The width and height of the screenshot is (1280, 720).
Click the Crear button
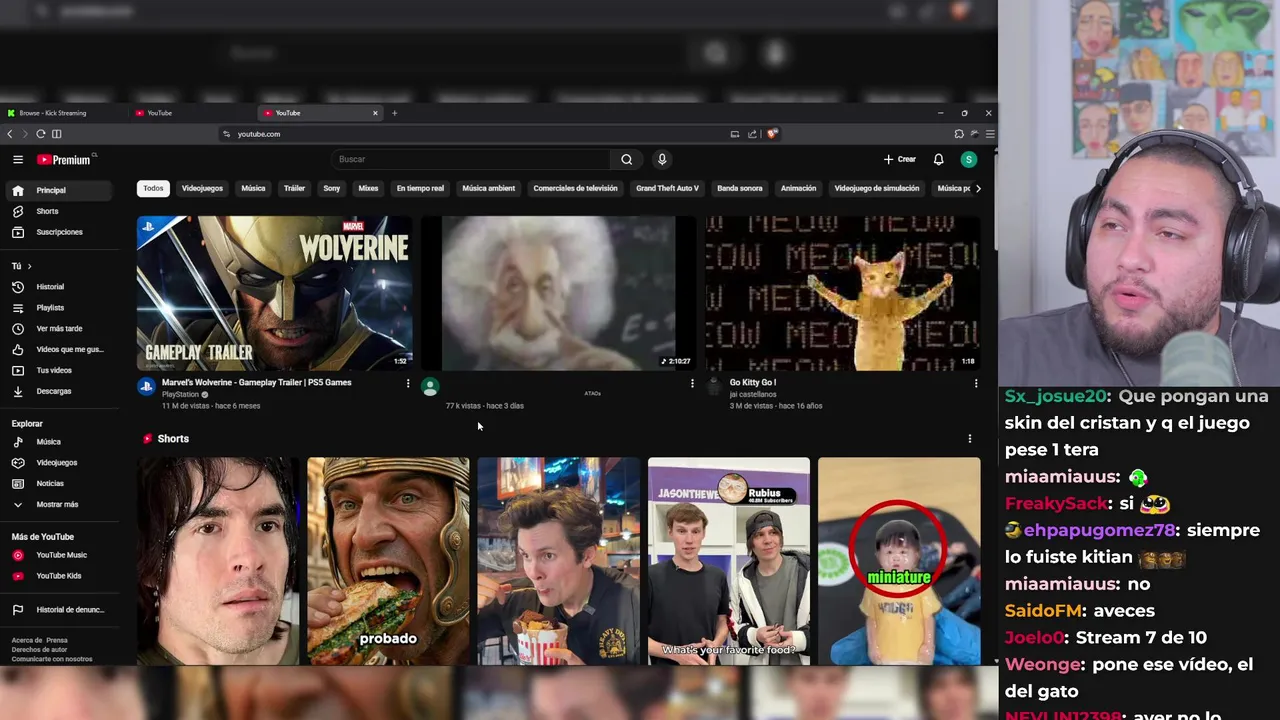tap(900, 159)
